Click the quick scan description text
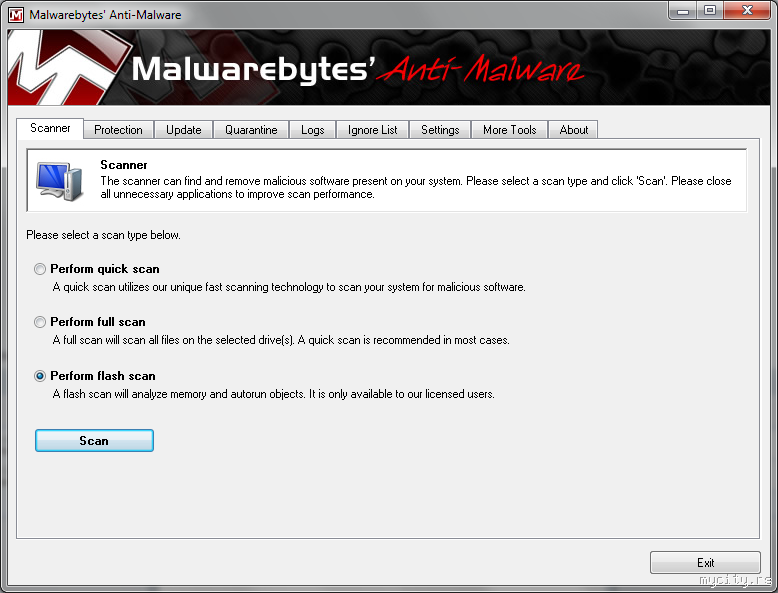This screenshot has height=593, width=778. [289, 287]
